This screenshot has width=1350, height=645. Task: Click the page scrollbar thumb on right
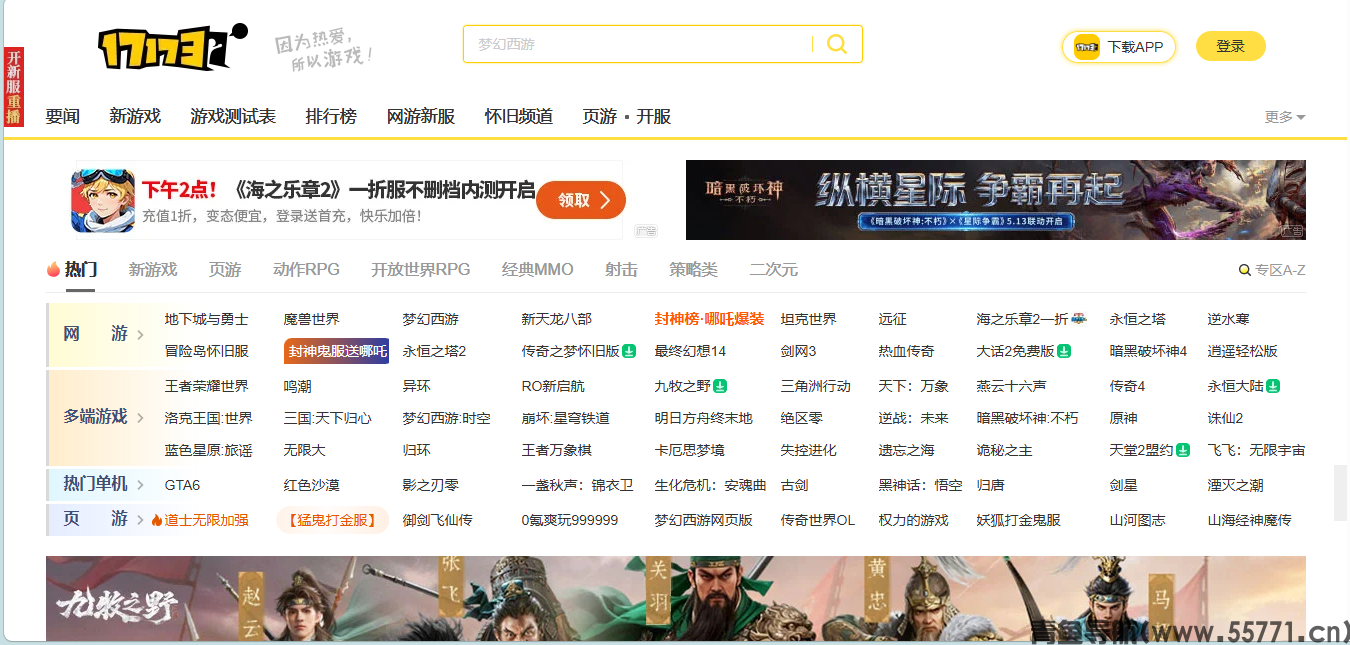[1341, 493]
